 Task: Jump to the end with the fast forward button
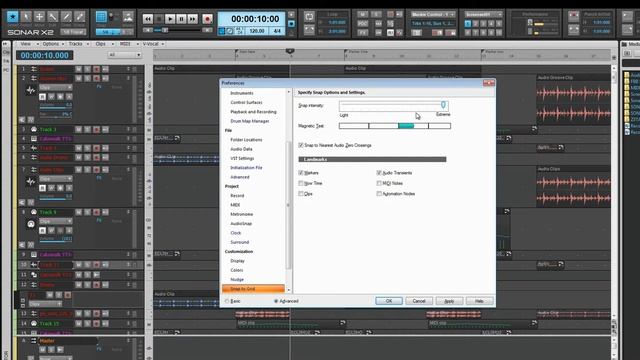pyautogui.click(x=192, y=19)
